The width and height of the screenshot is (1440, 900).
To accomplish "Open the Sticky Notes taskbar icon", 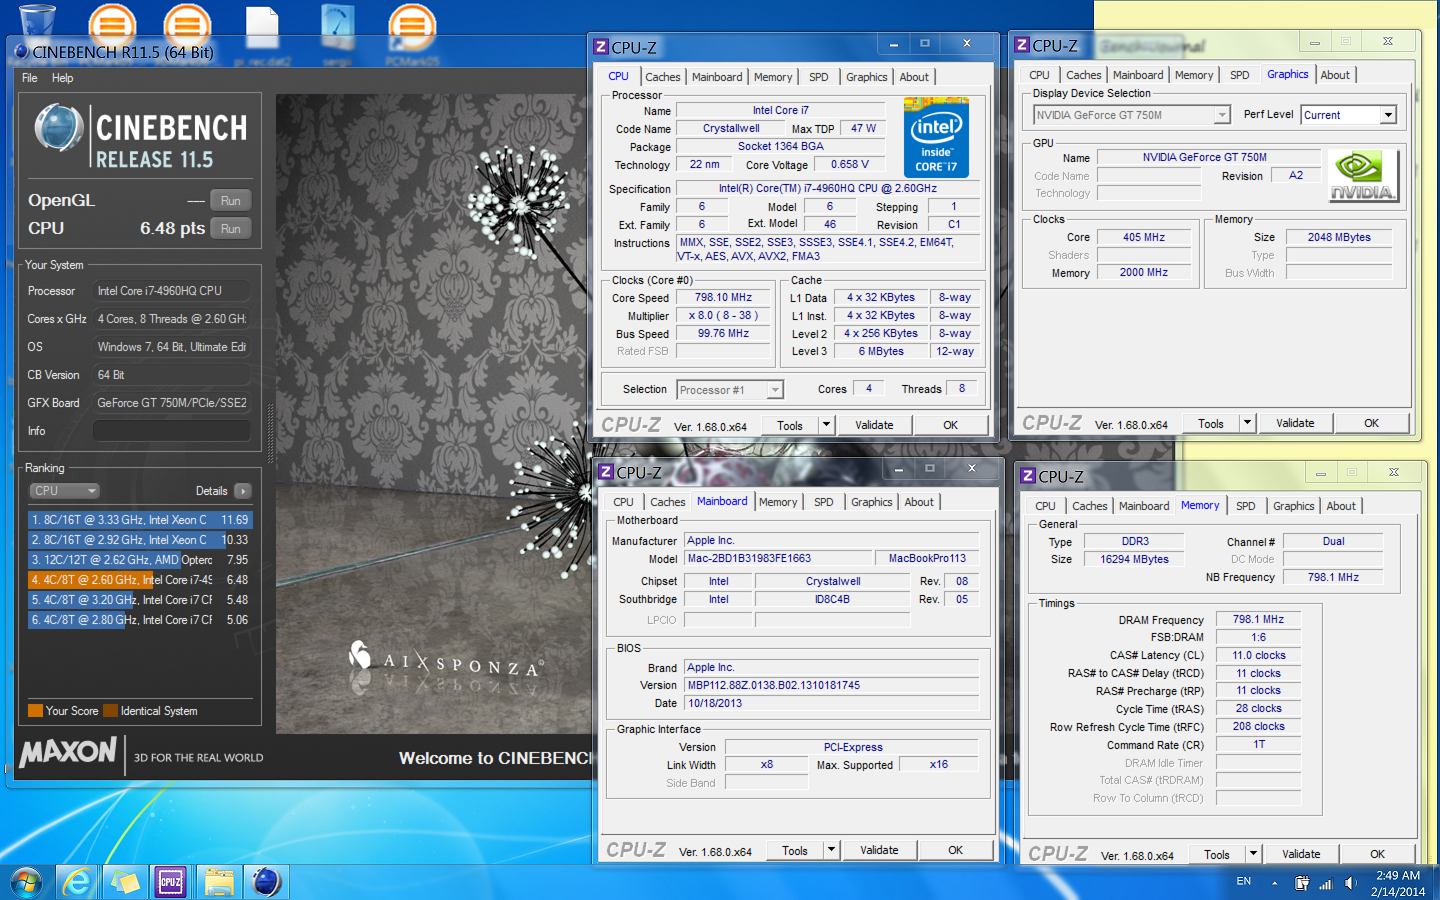I will (124, 882).
